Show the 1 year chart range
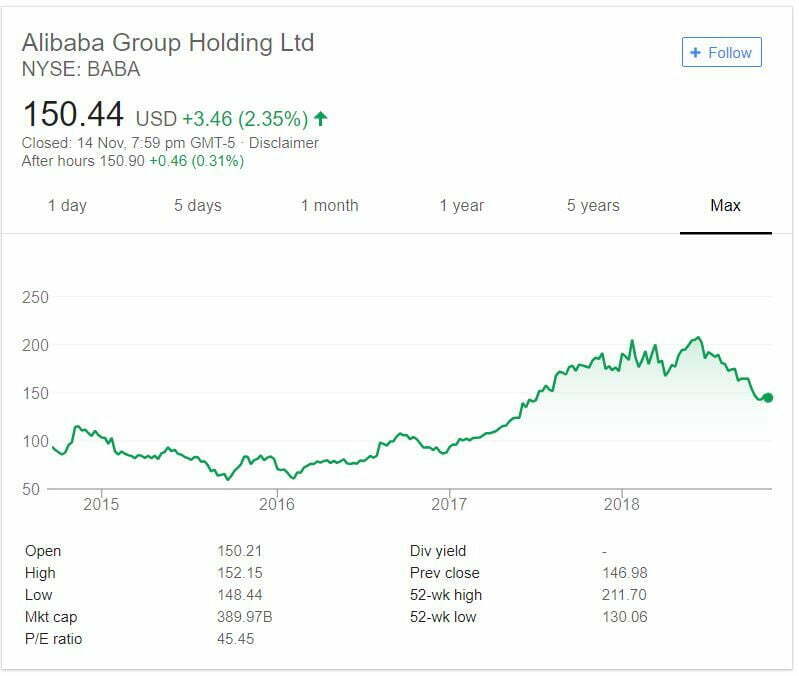 (461, 205)
